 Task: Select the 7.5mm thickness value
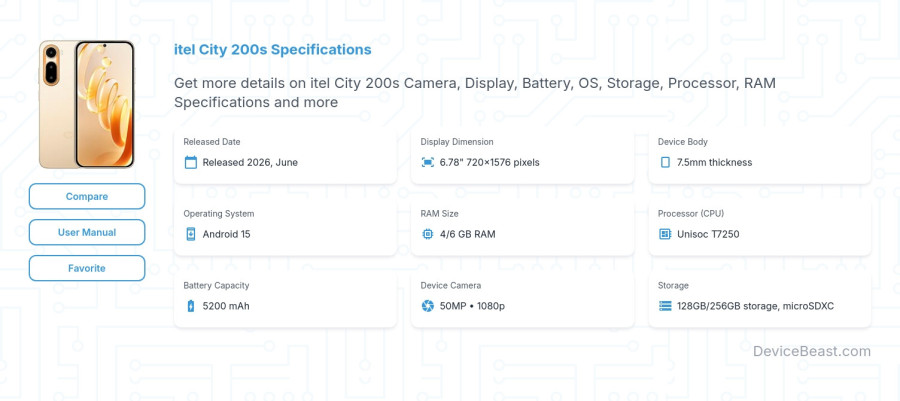point(715,162)
